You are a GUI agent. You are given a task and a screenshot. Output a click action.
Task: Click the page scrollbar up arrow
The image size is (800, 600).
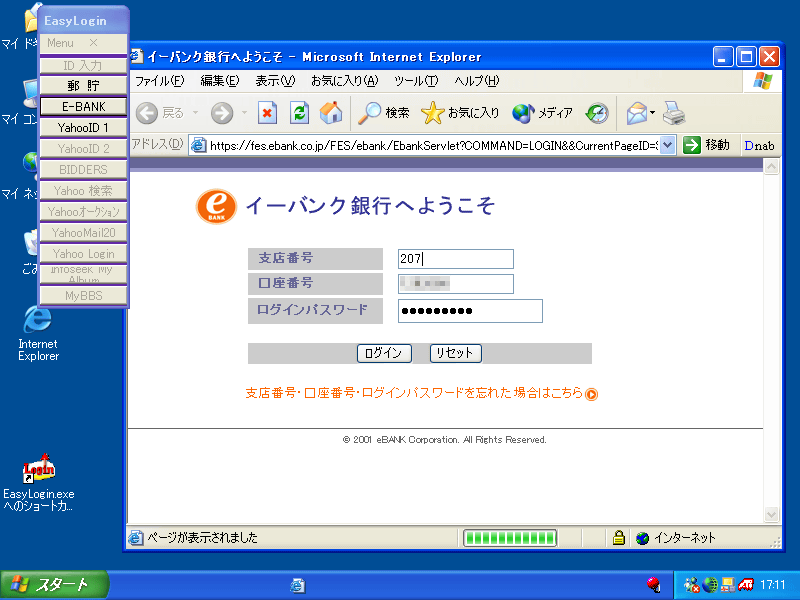tap(771, 167)
